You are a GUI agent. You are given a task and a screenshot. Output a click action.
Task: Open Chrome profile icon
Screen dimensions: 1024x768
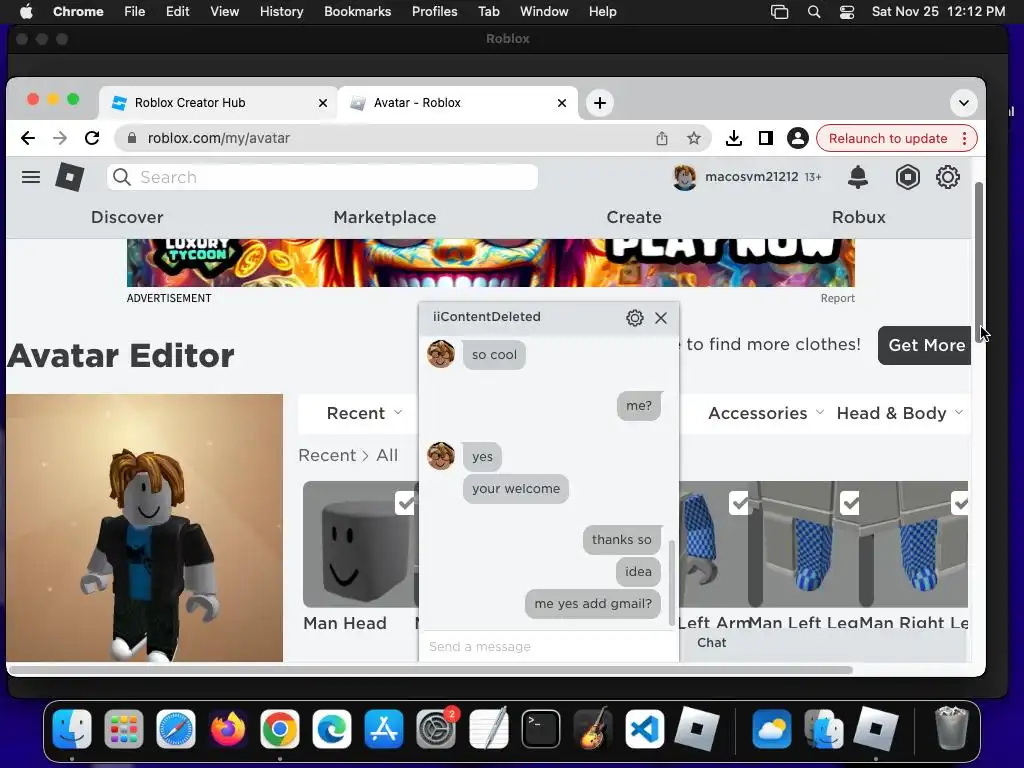point(797,138)
